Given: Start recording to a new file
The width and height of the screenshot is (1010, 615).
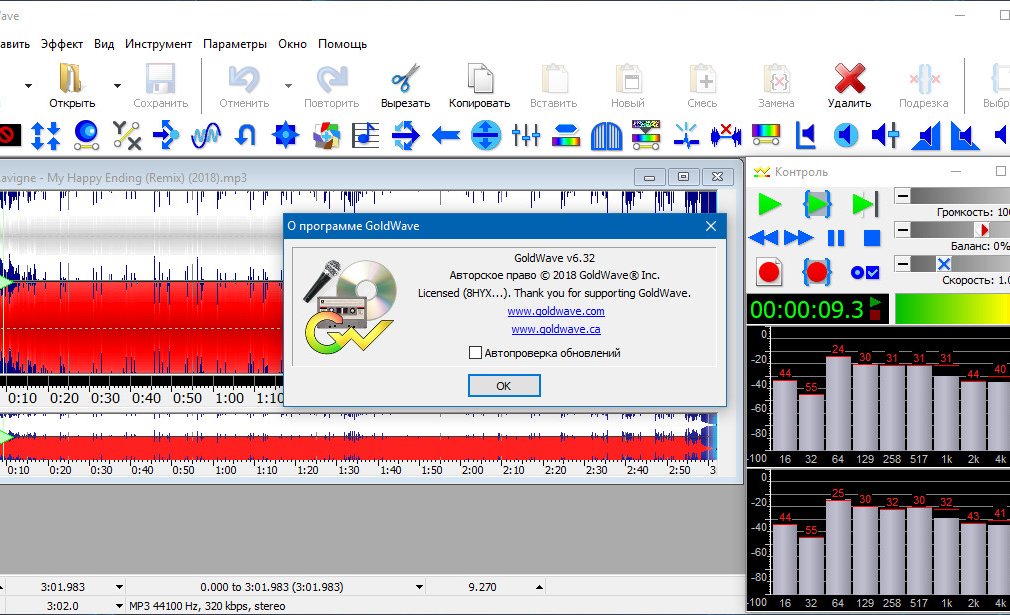Looking at the screenshot, I should [x=769, y=272].
